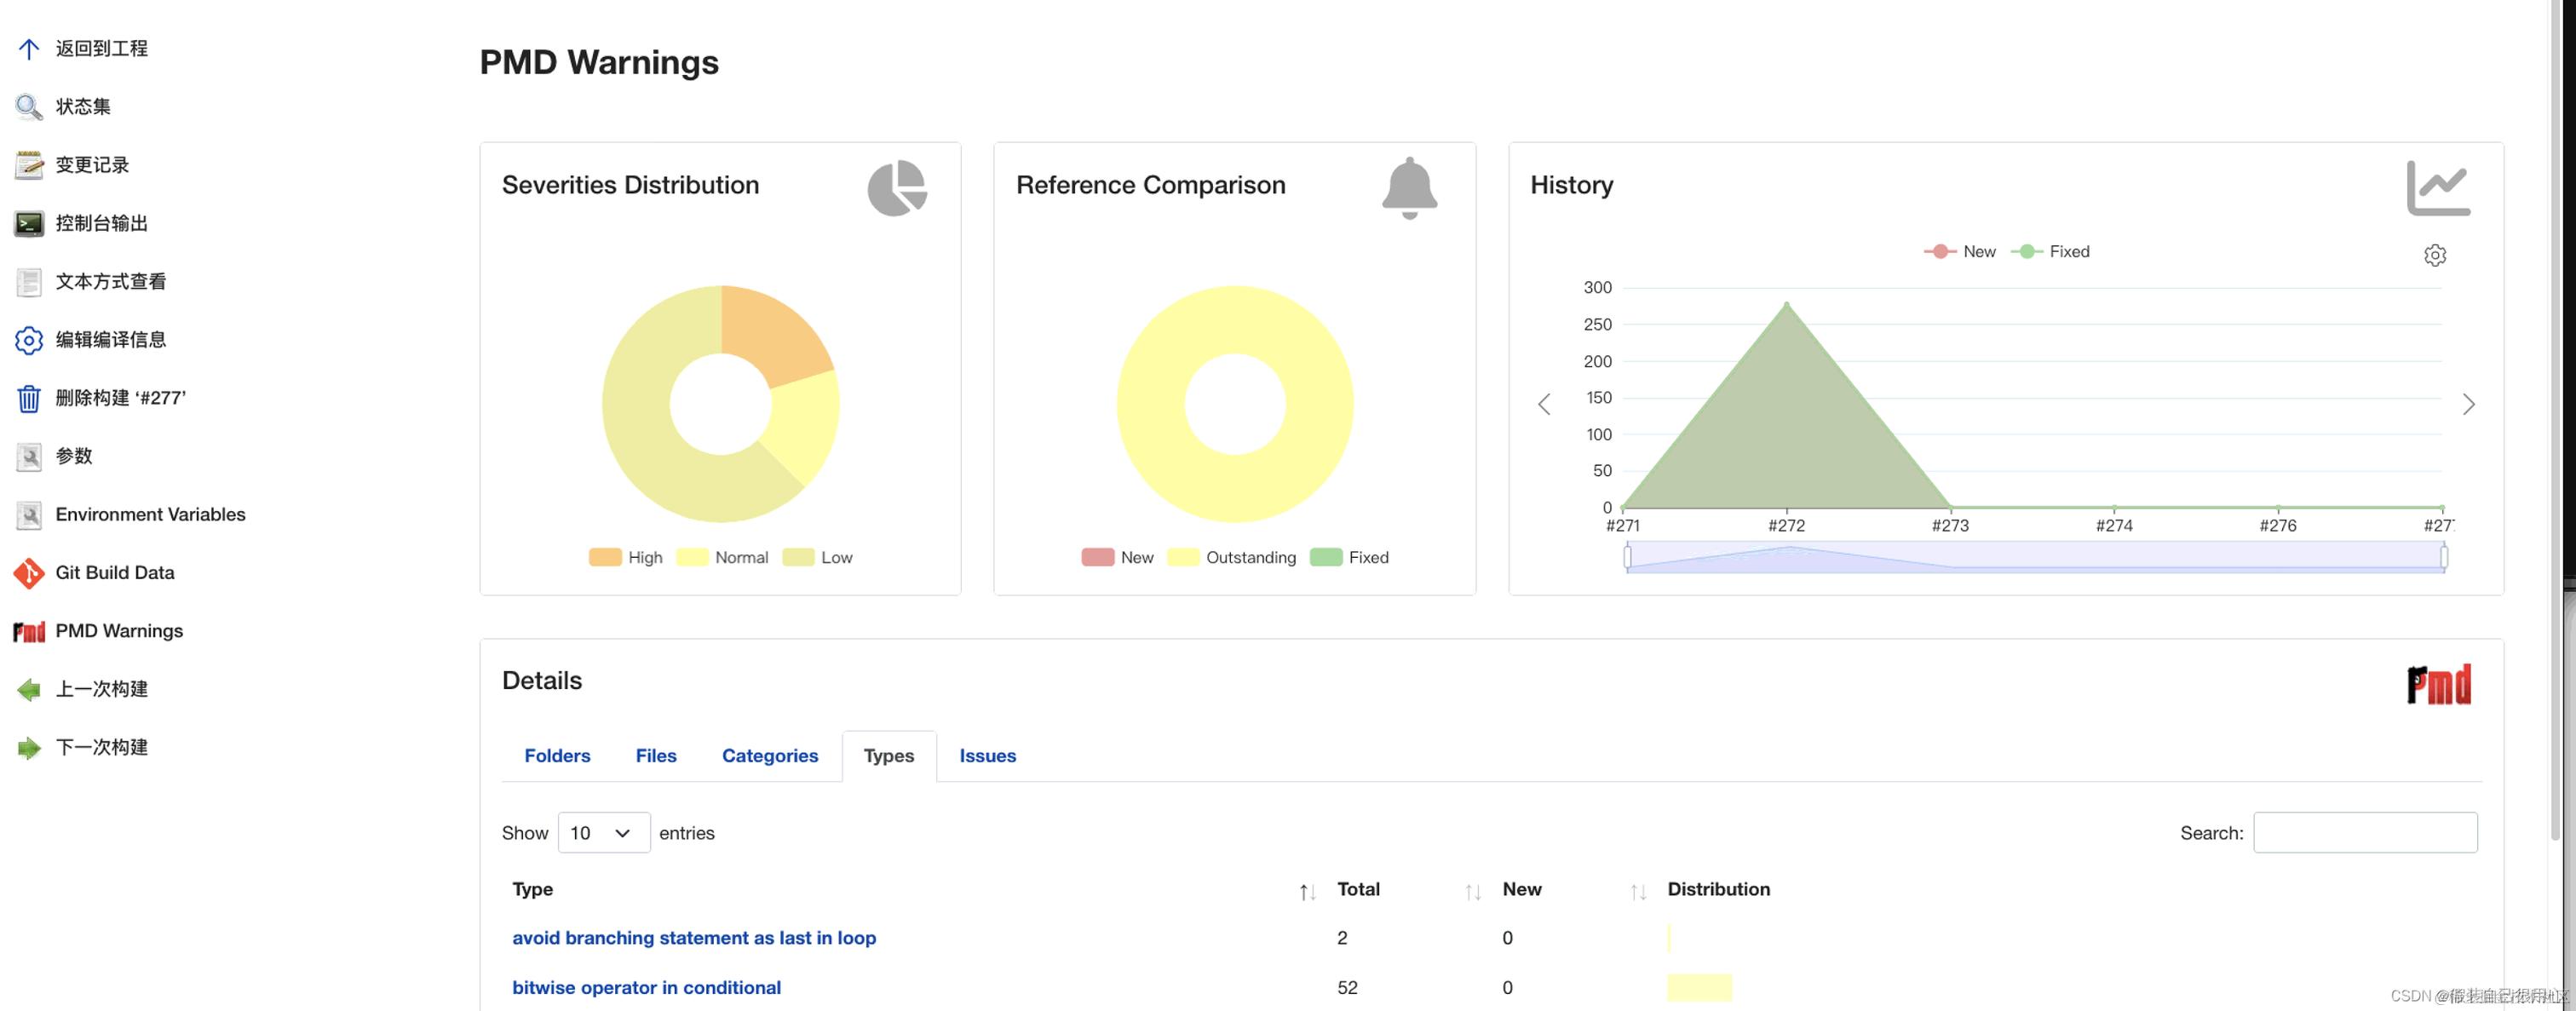Toggle the Fixed series legend in History
Viewport: 2576px width, 1011px height.
click(2050, 252)
